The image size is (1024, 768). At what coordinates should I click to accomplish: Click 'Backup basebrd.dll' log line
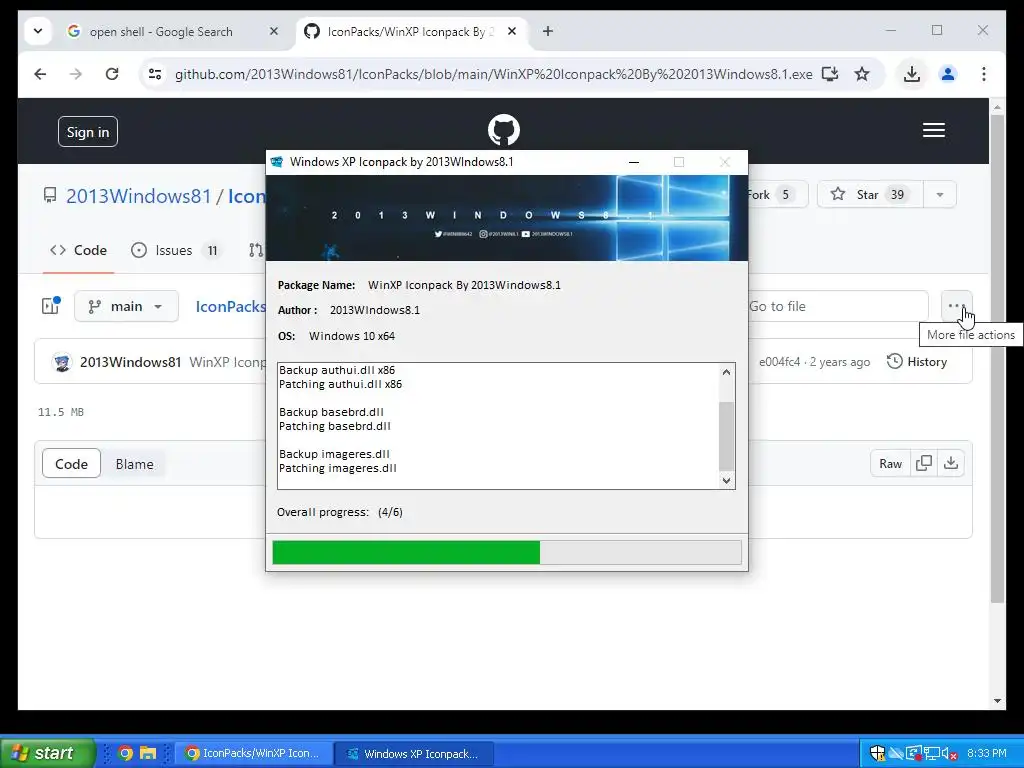(x=331, y=412)
